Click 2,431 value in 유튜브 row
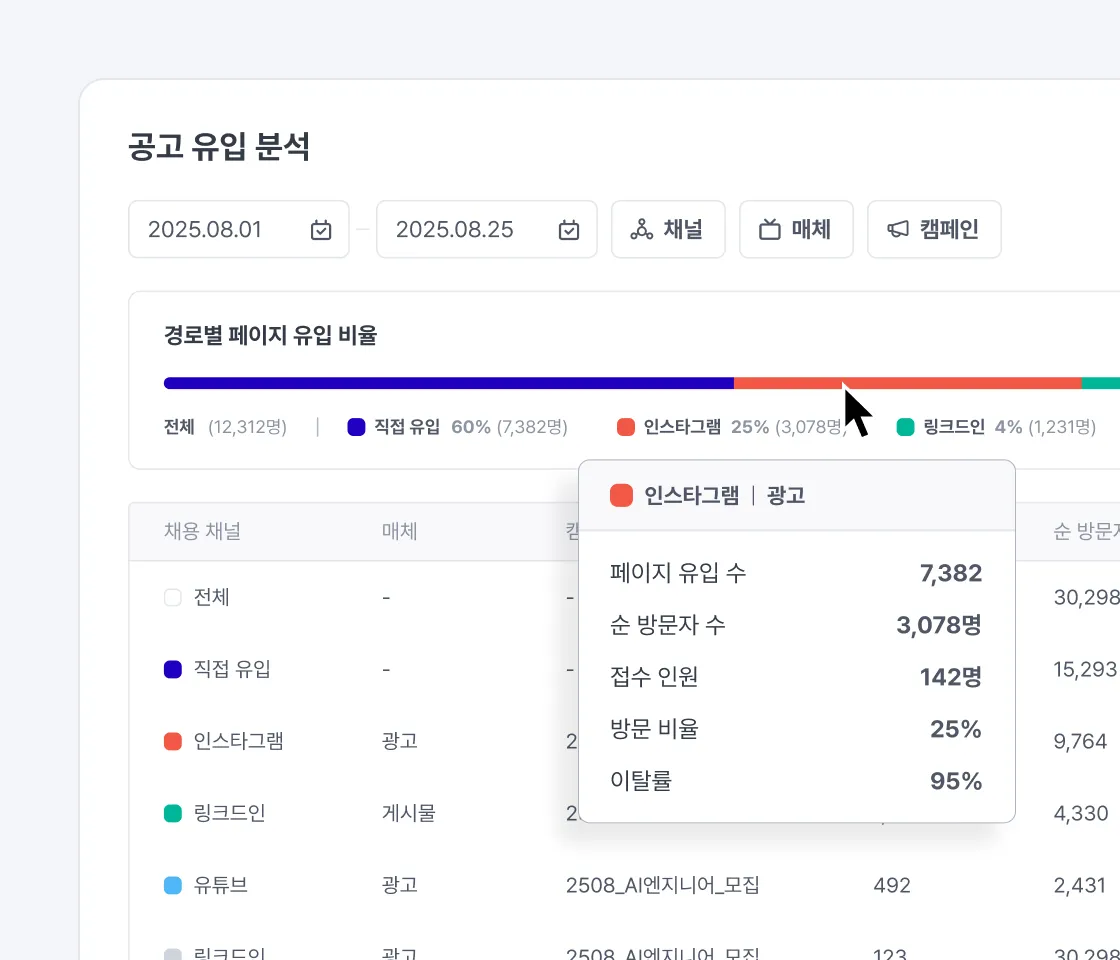The image size is (1120, 960). (x=1081, y=886)
